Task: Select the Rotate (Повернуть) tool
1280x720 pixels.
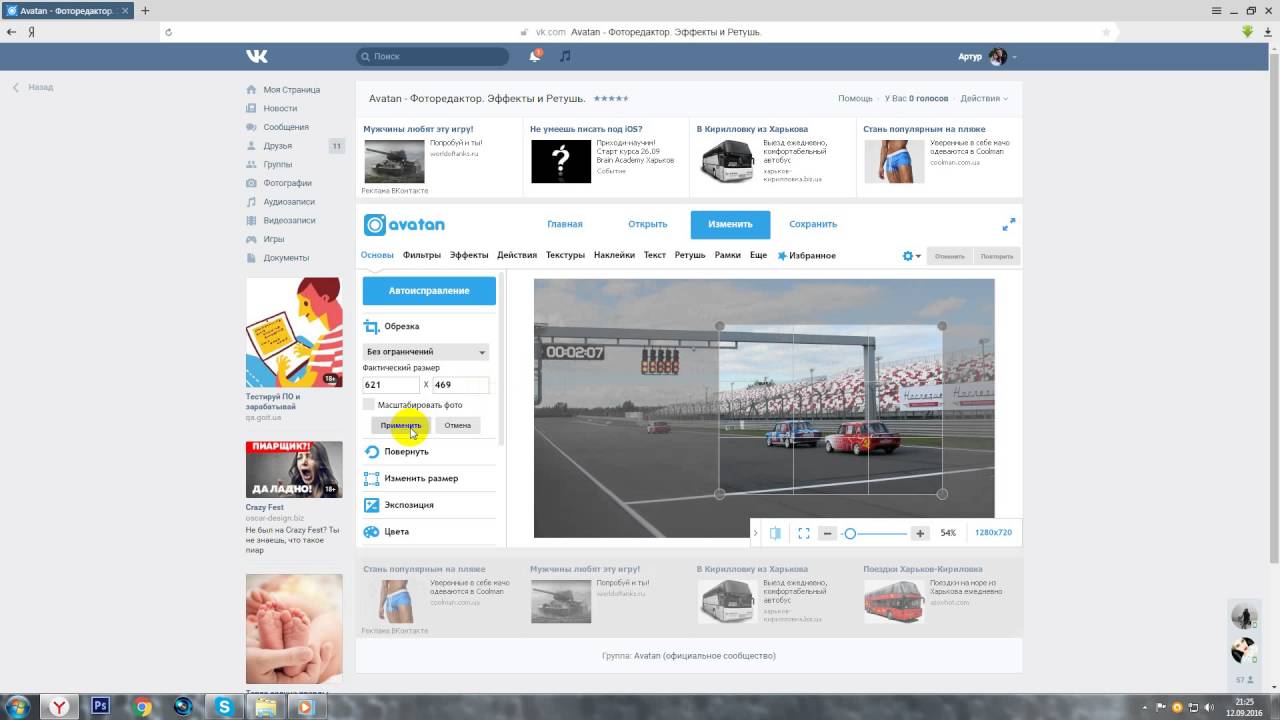Action: [x=406, y=452]
